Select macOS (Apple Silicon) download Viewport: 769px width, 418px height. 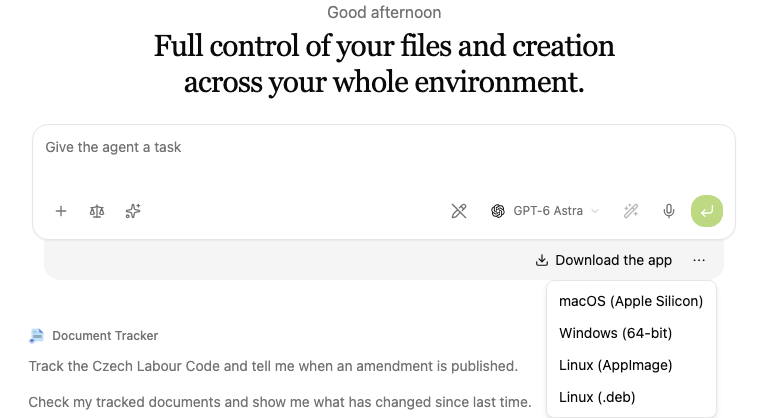point(631,301)
